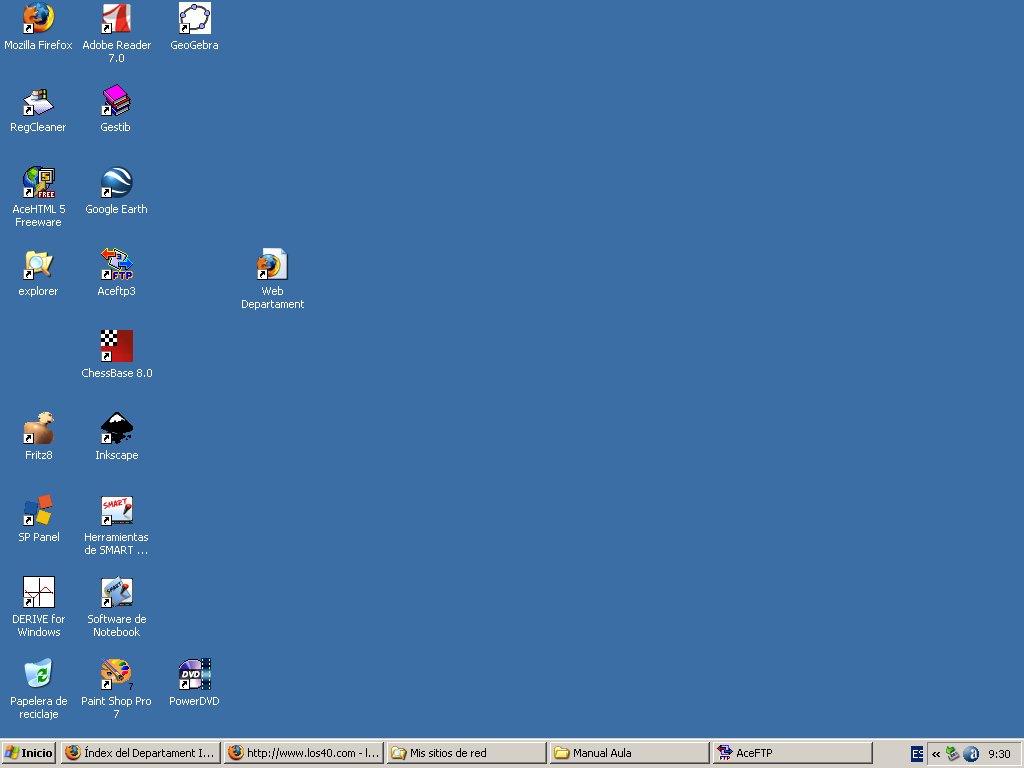Click the ChessBase 8.0 icon
1024x768 pixels.
tap(116, 347)
